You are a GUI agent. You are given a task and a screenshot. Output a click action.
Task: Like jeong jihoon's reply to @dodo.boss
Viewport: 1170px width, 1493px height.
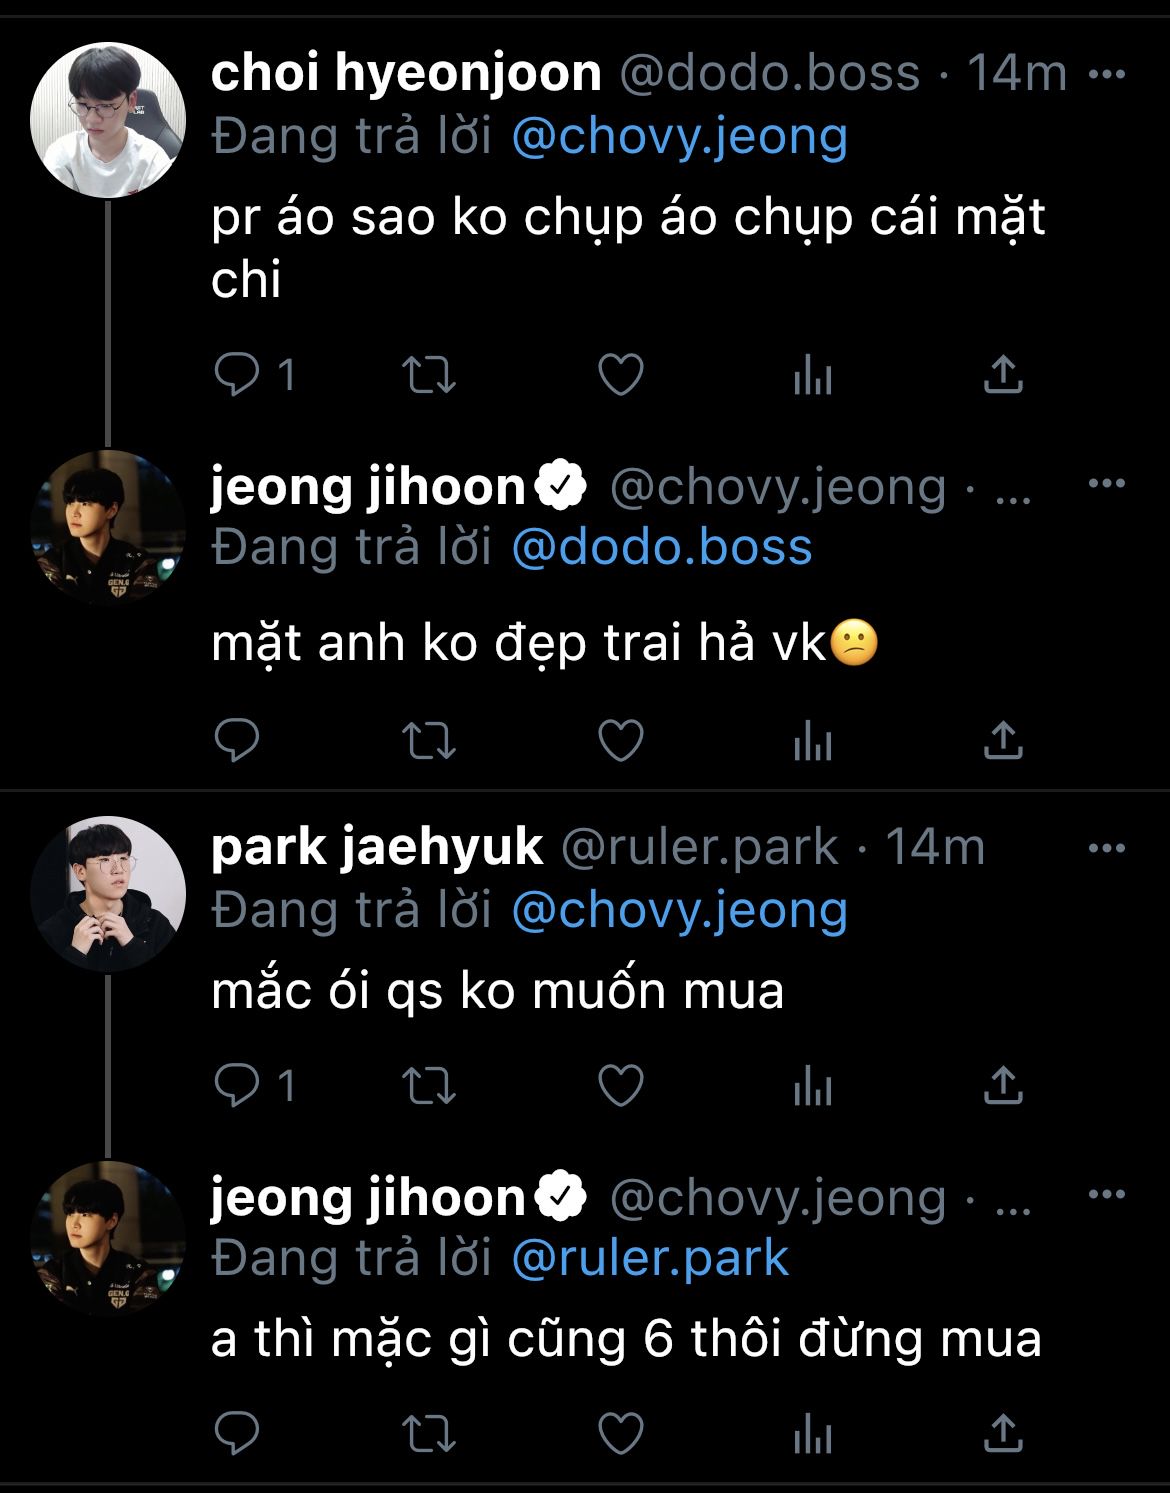[x=620, y=741]
